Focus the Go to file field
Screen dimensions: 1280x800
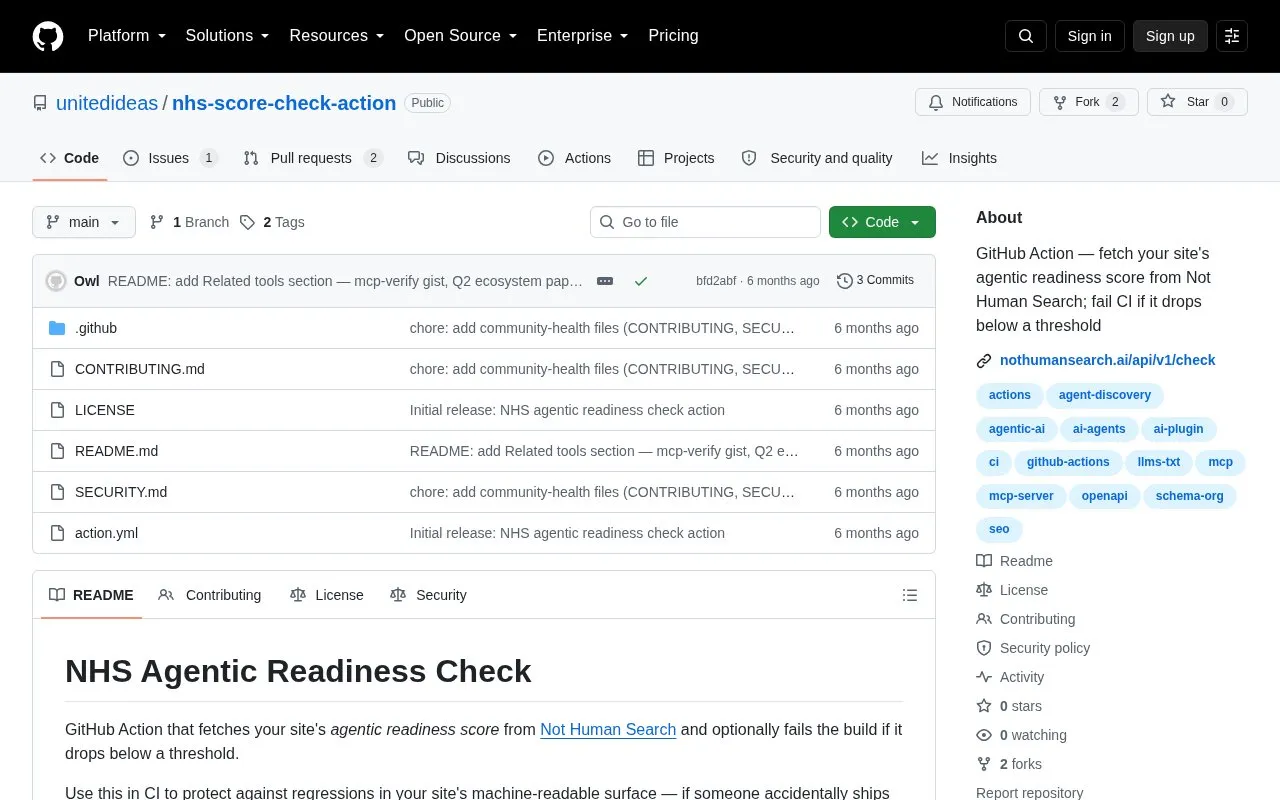[705, 222]
